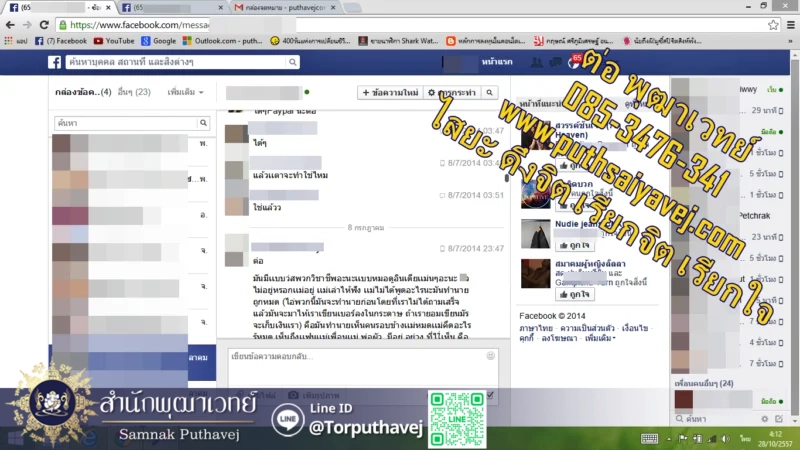
Task: Open chat sidebar settings gear
Action: pos(764,418)
